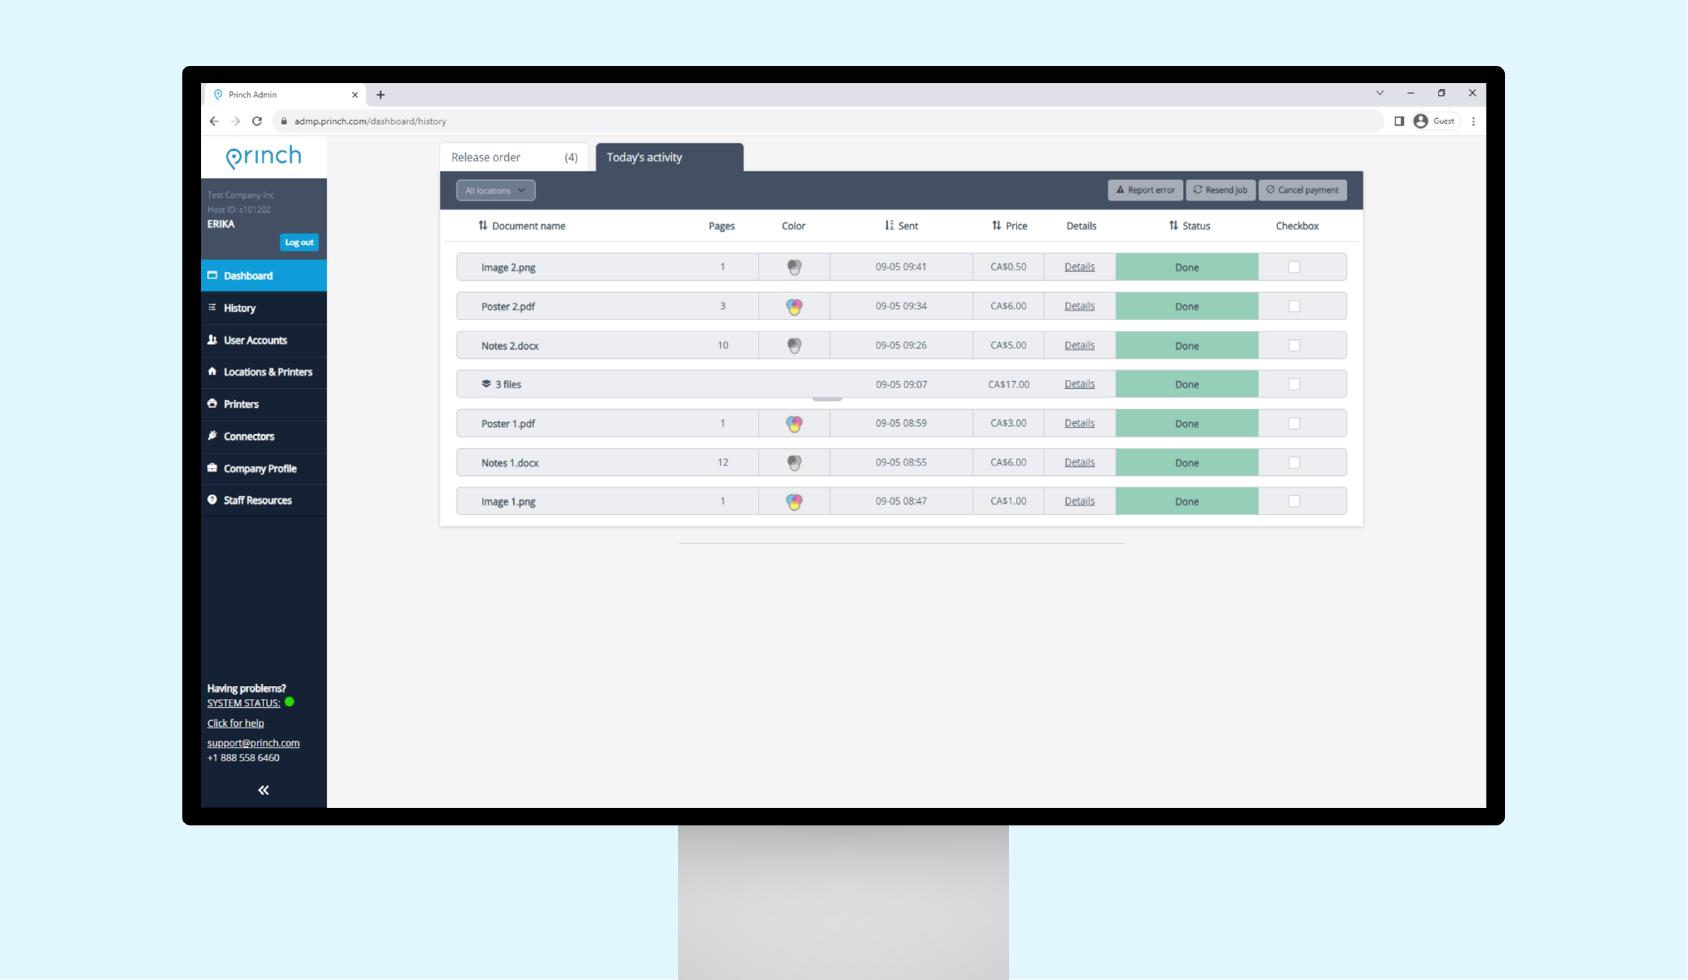Open the browser three-dot menu
The width and height of the screenshot is (1688, 980).
click(1473, 121)
